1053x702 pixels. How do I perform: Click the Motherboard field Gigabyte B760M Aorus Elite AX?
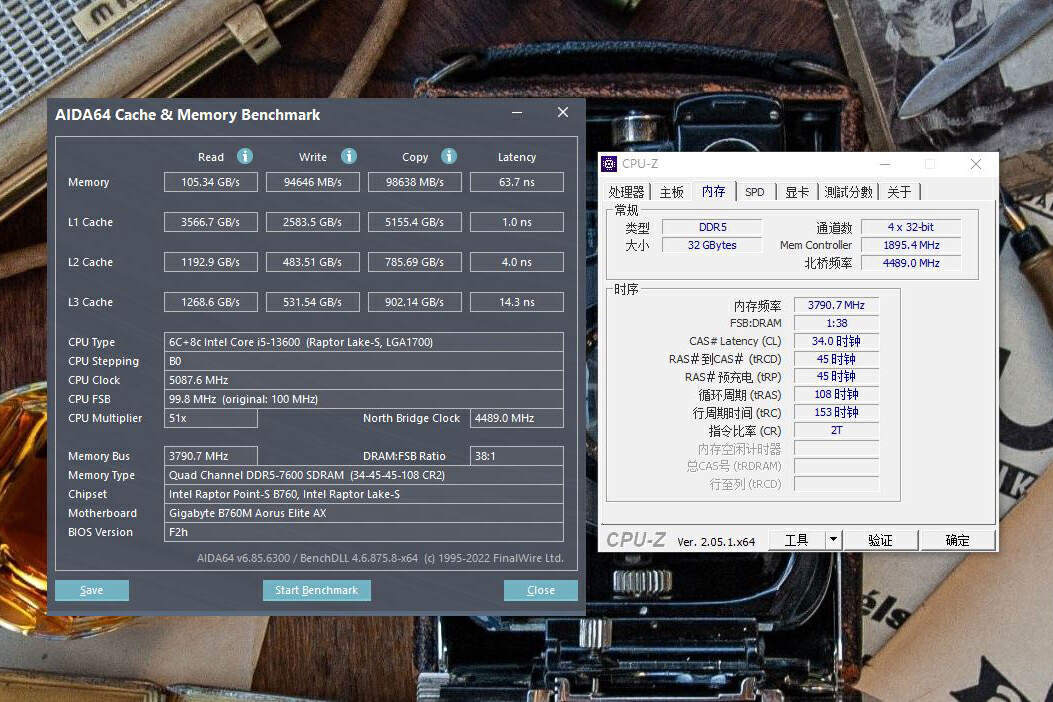point(364,513)
